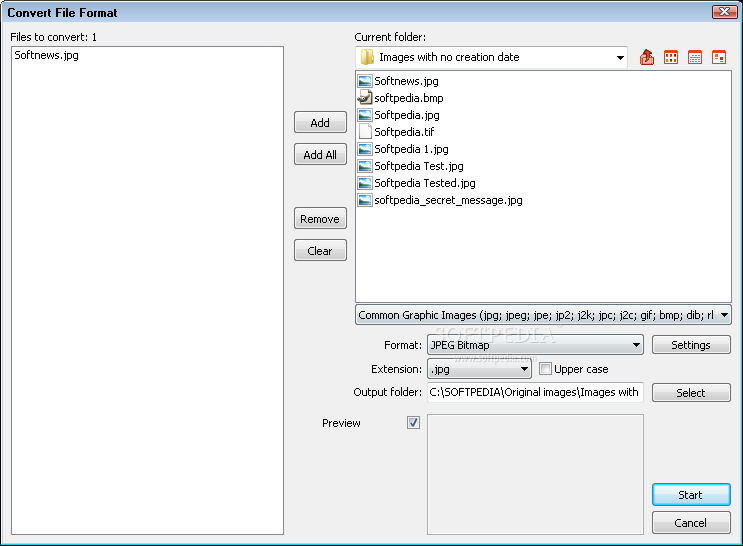Click the folder icon in Current folder box
This screenshot has width=743, height=546.
pyautogui.click(x=367, y=57)
